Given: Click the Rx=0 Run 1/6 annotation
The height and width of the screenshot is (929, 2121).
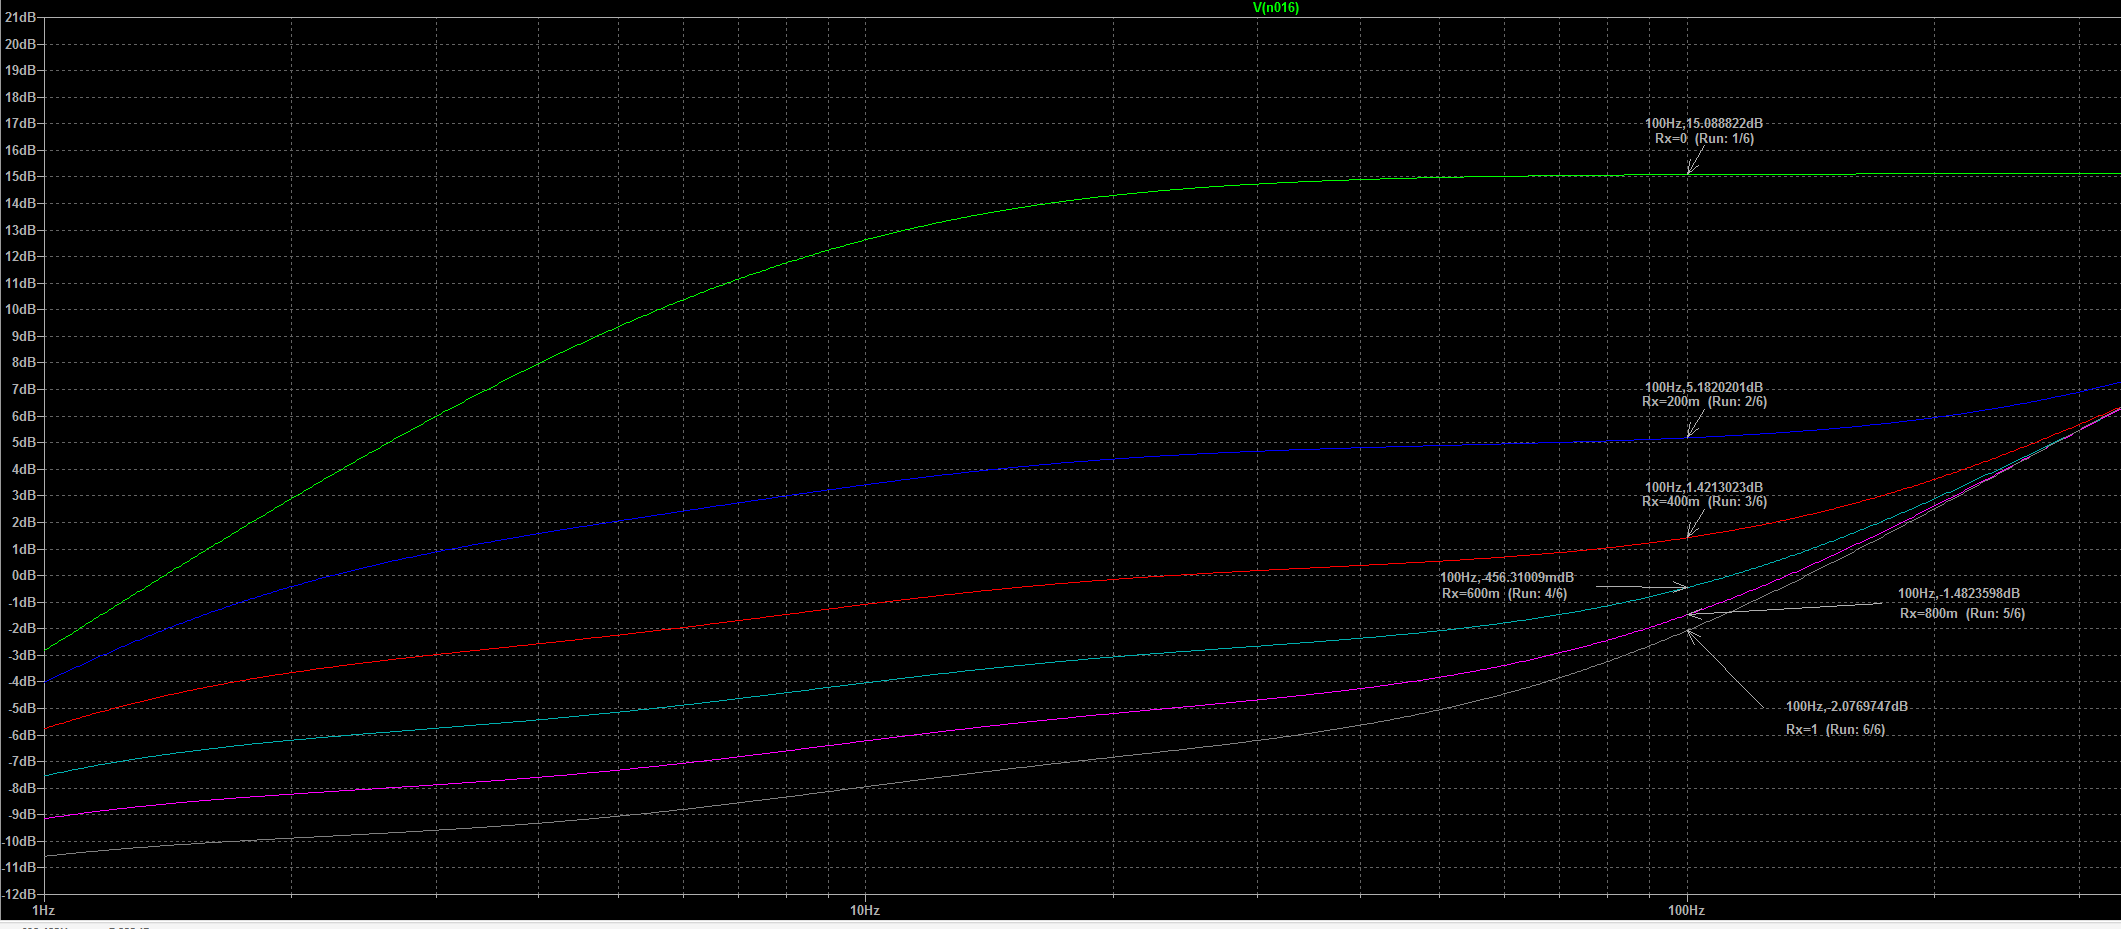Looking at the screenshot, I should coord(1703,139).
